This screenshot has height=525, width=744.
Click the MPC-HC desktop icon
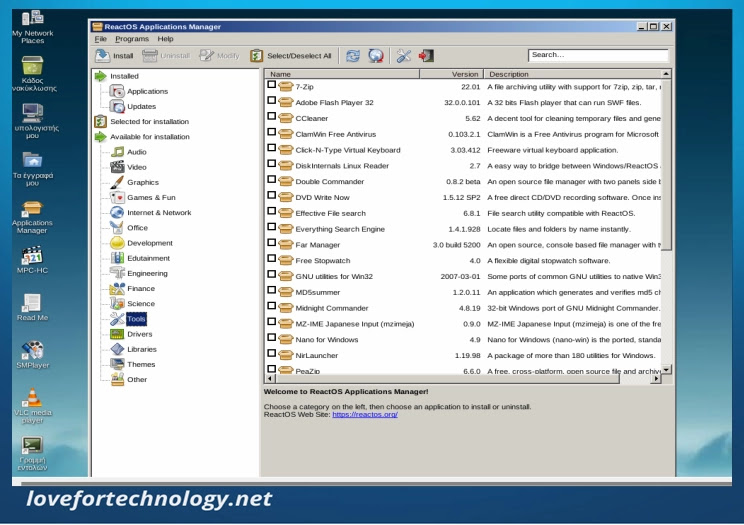click(x=32, y=260)
